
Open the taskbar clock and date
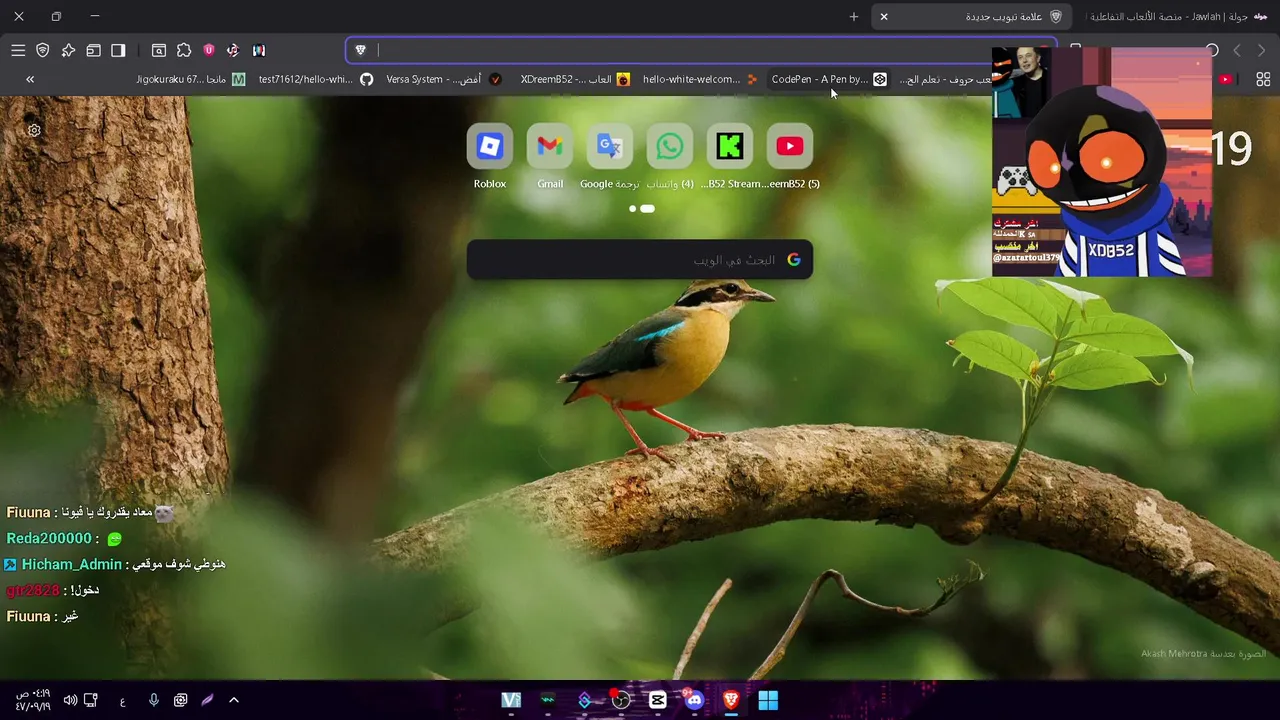click(33, 700)
